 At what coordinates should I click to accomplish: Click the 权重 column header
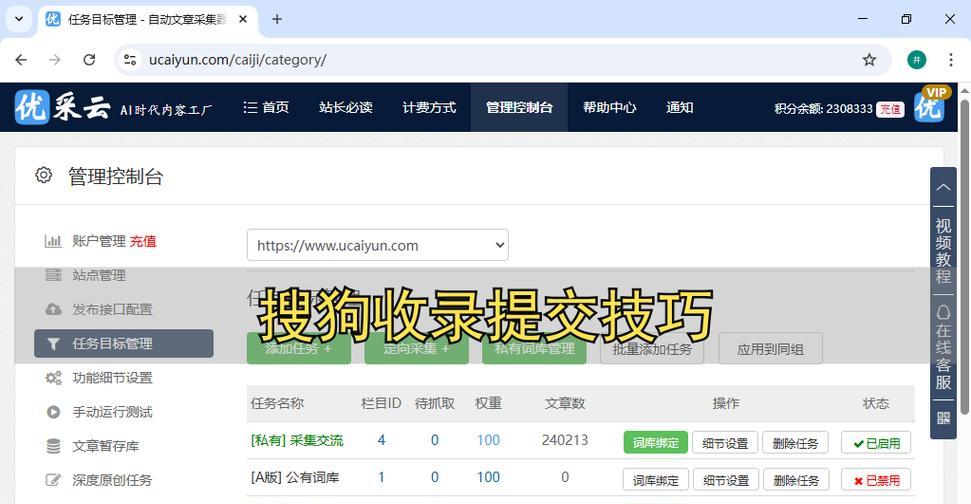[488, 403]
